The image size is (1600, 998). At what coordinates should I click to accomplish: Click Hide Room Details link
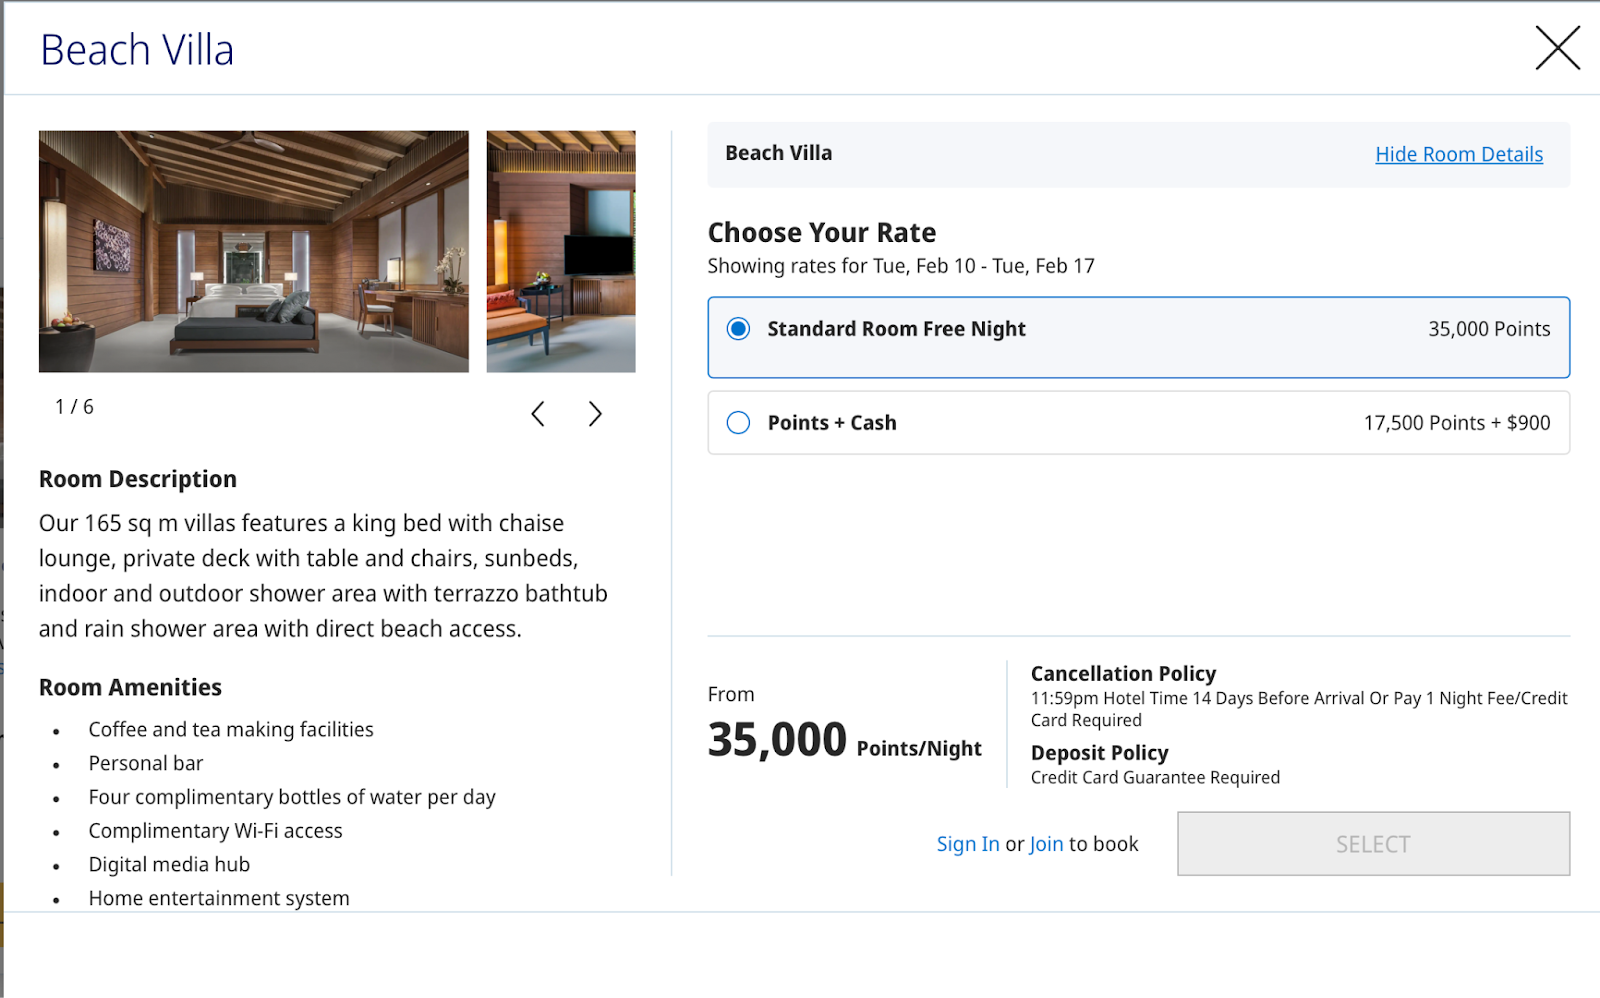tap(1459, 154)
